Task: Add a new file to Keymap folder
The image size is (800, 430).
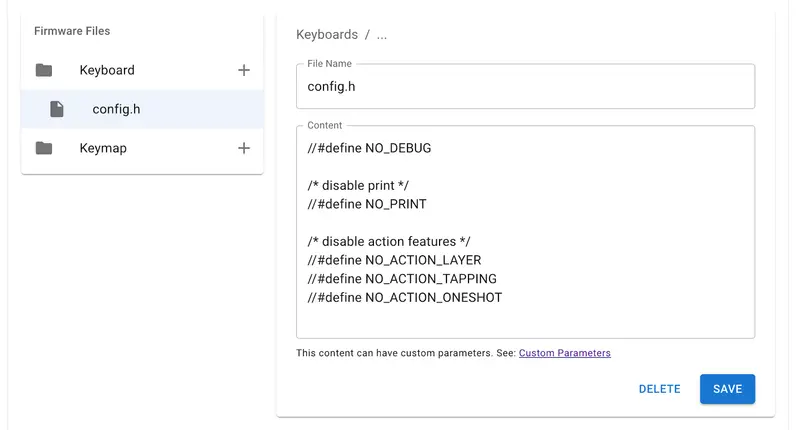Action: coord(243,148)
